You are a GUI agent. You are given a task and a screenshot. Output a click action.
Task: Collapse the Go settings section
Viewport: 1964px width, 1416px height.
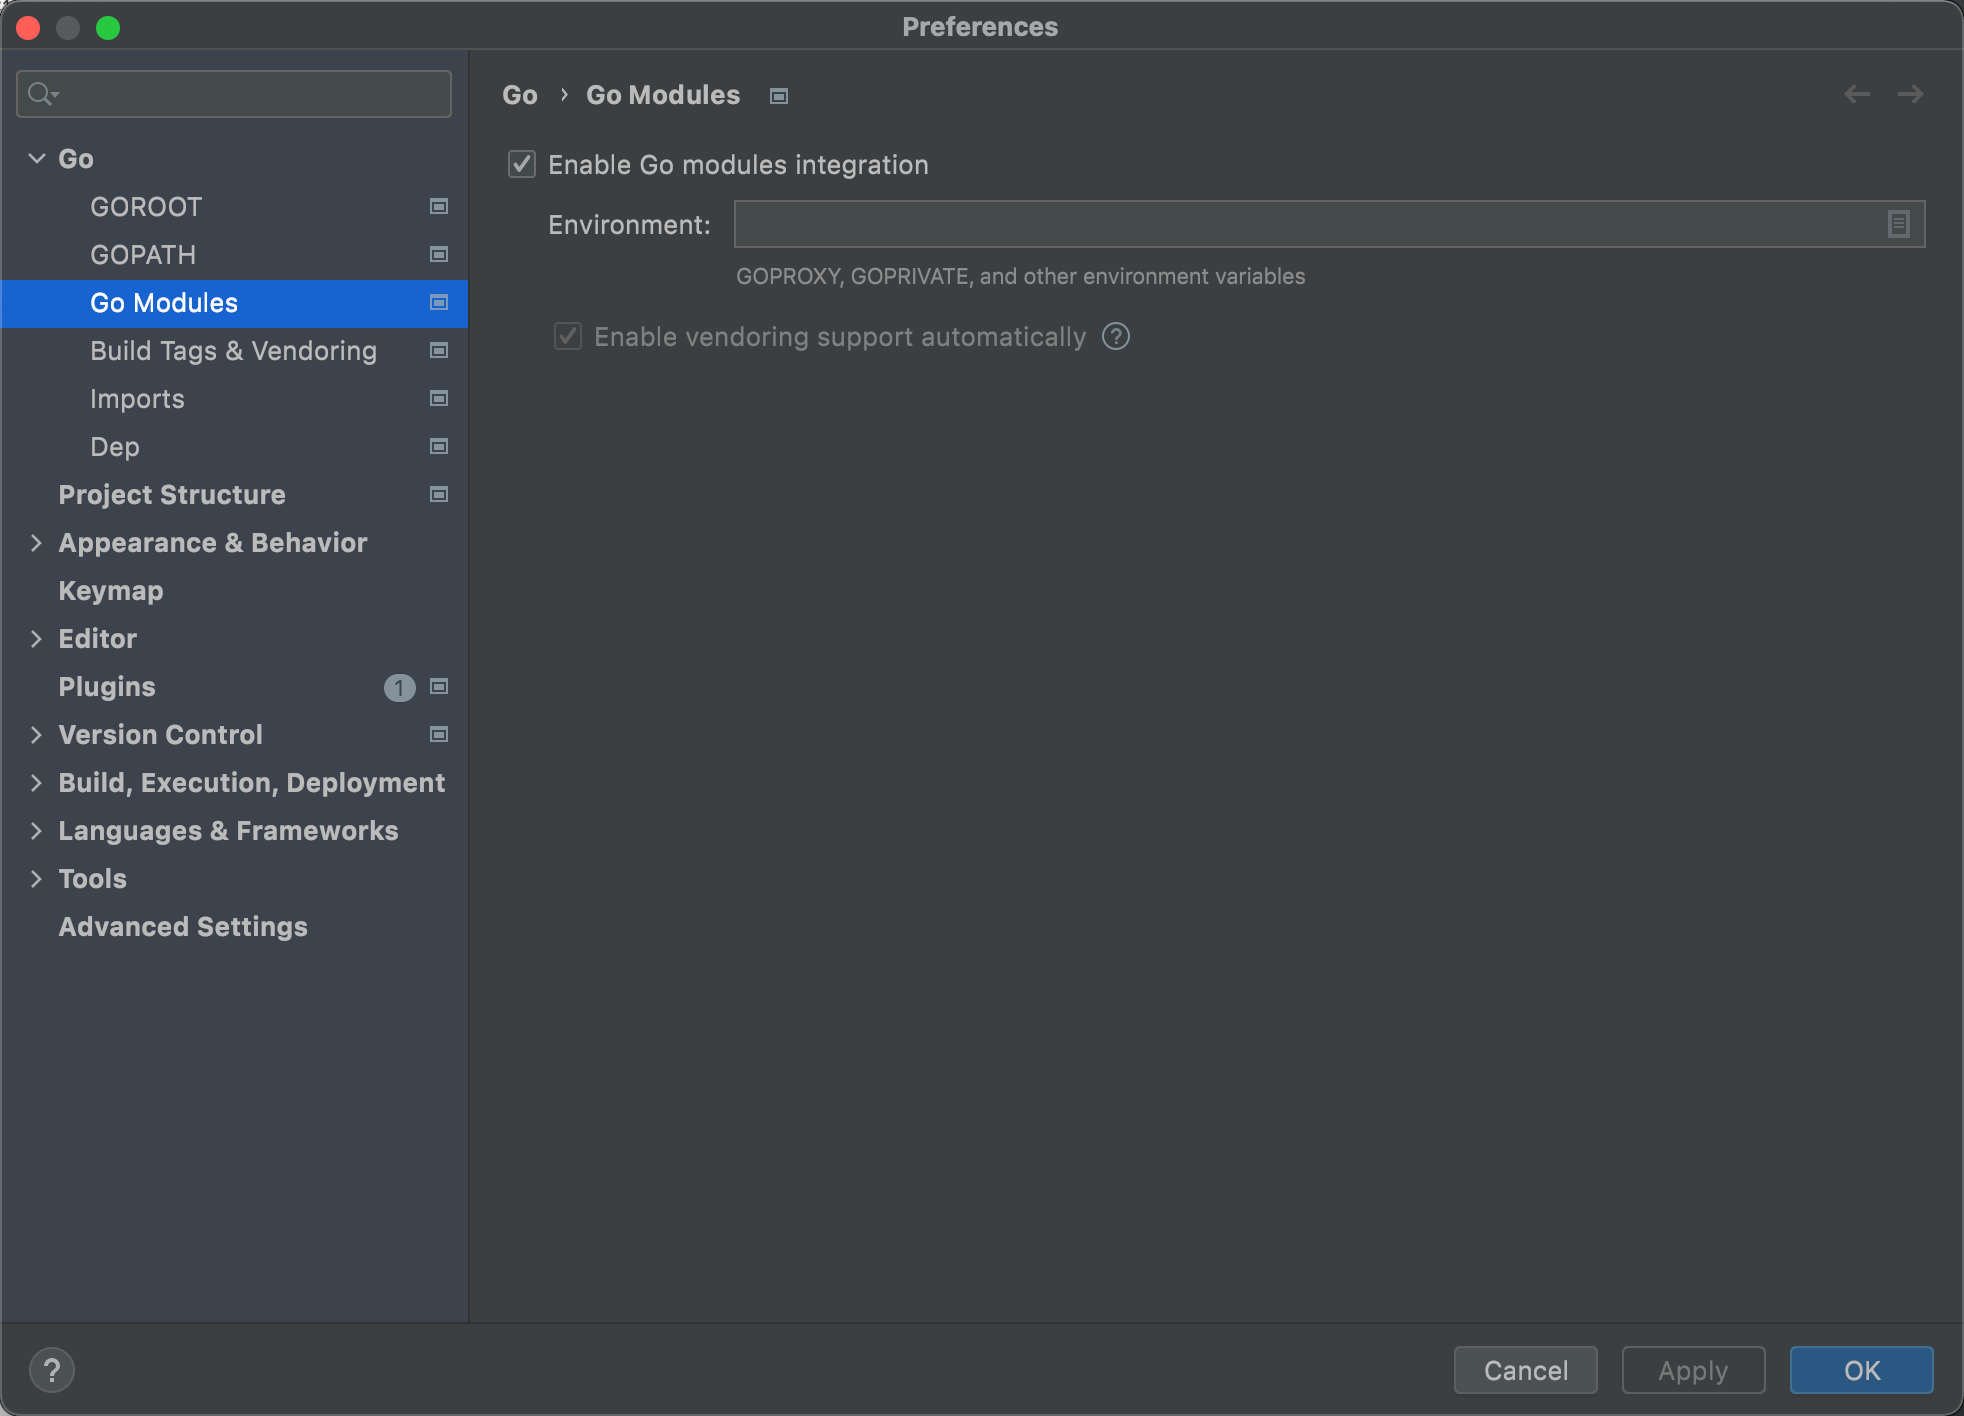point(37,158)
